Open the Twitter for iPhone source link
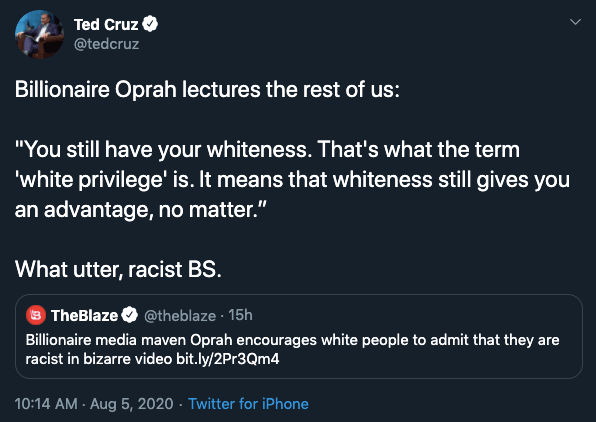Screen dimensions: 596x422 [x=248, y=404]
